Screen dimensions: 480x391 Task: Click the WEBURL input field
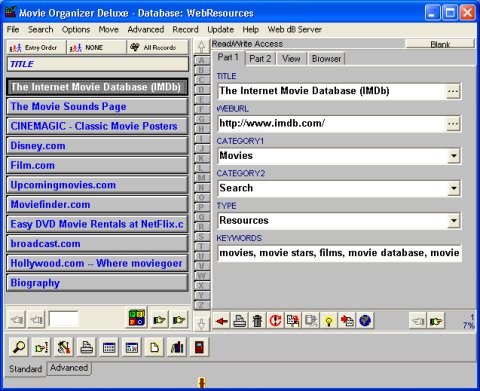click(x=332, y=124)
